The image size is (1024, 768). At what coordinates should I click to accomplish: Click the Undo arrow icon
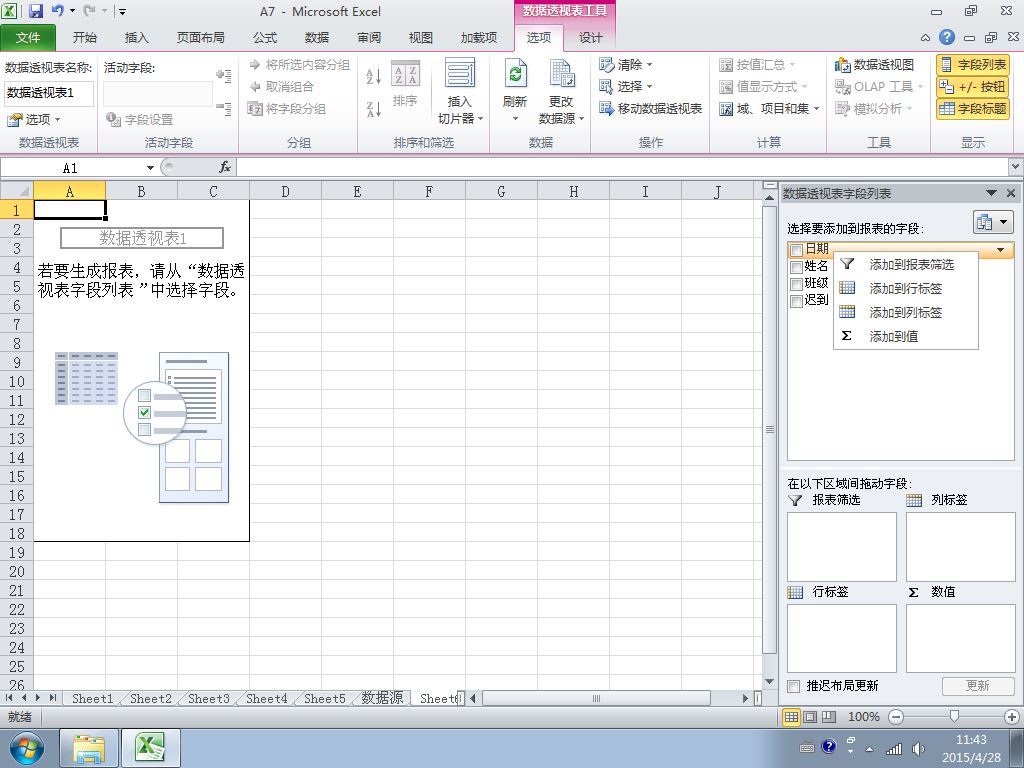57,11
